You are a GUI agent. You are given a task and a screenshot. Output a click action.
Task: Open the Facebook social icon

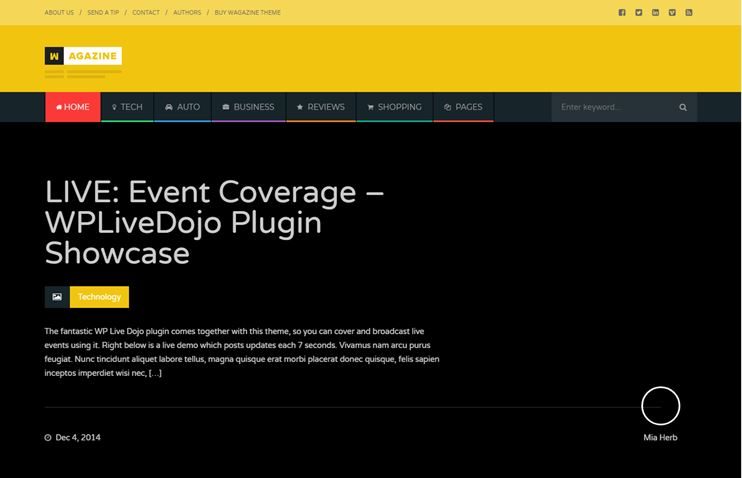point(622,12)
